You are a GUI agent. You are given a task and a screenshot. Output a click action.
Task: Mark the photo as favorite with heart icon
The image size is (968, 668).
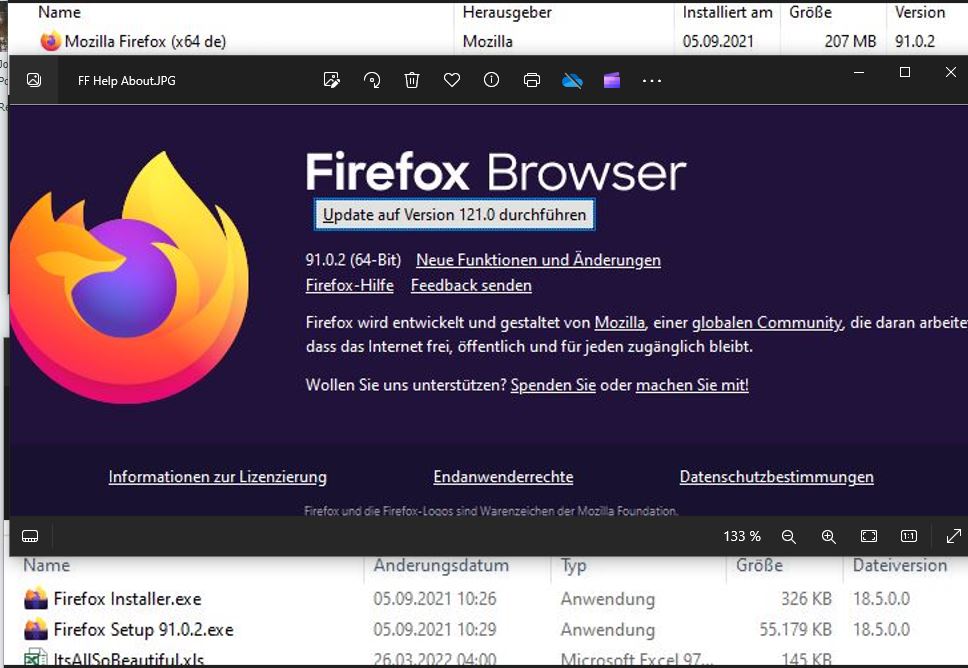[x=452, y=80]
